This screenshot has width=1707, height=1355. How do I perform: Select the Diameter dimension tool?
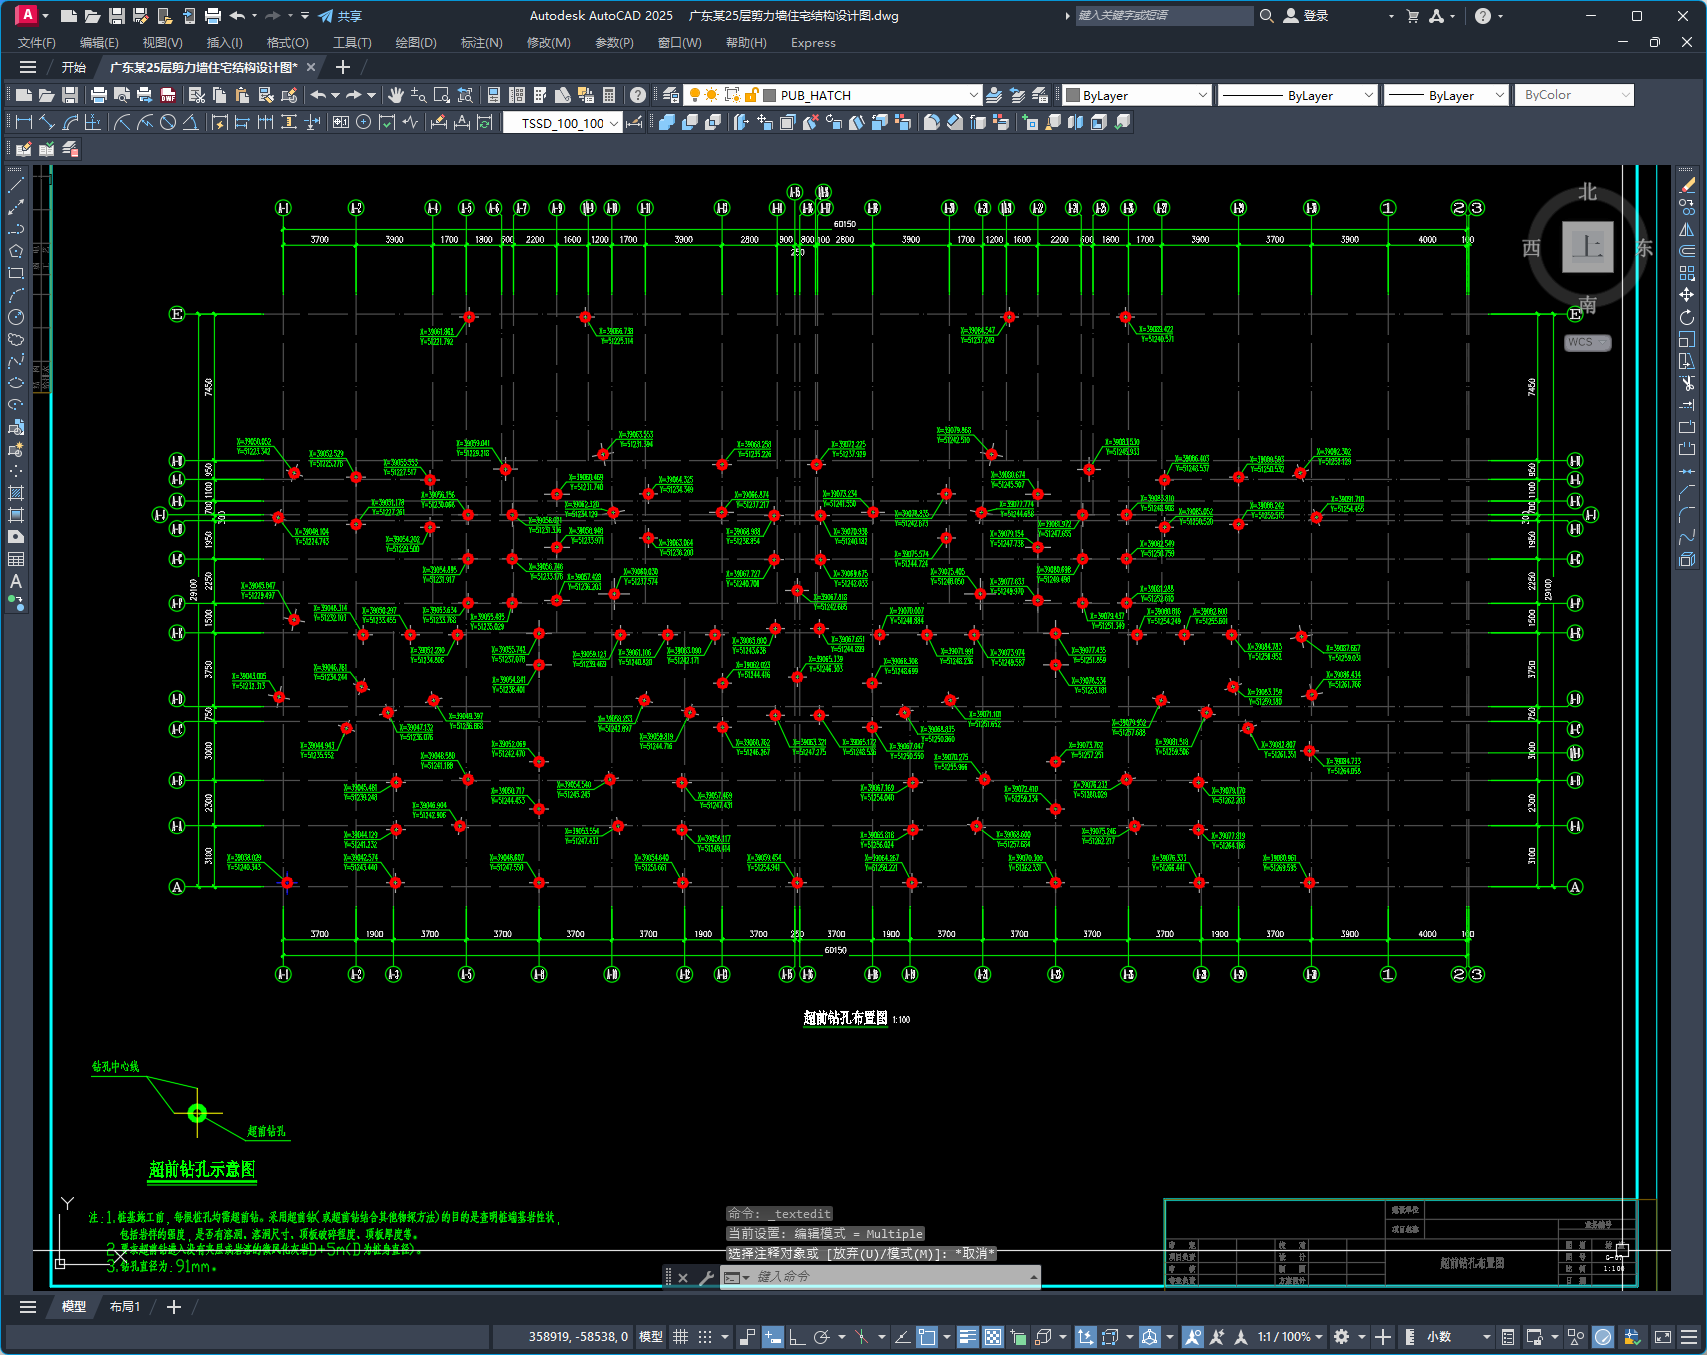(x=168, y=122)
